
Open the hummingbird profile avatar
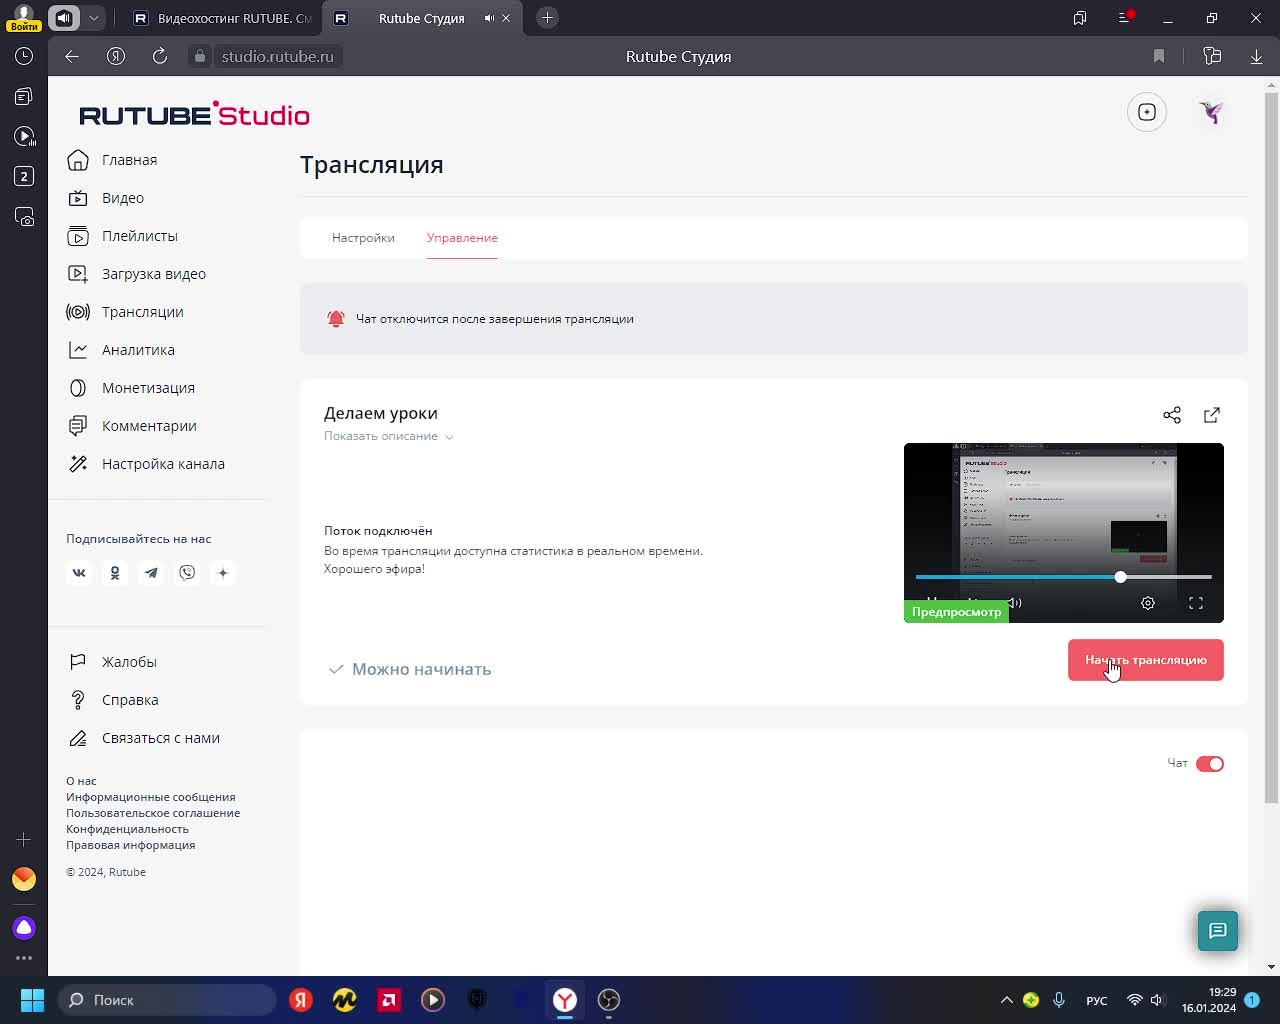[1212, 112]
